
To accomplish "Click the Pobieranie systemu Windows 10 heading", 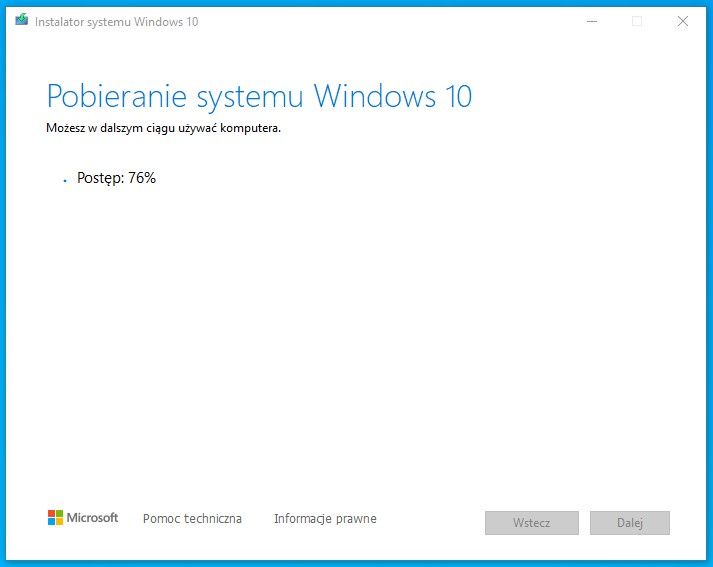I will (x=259, y=96).
